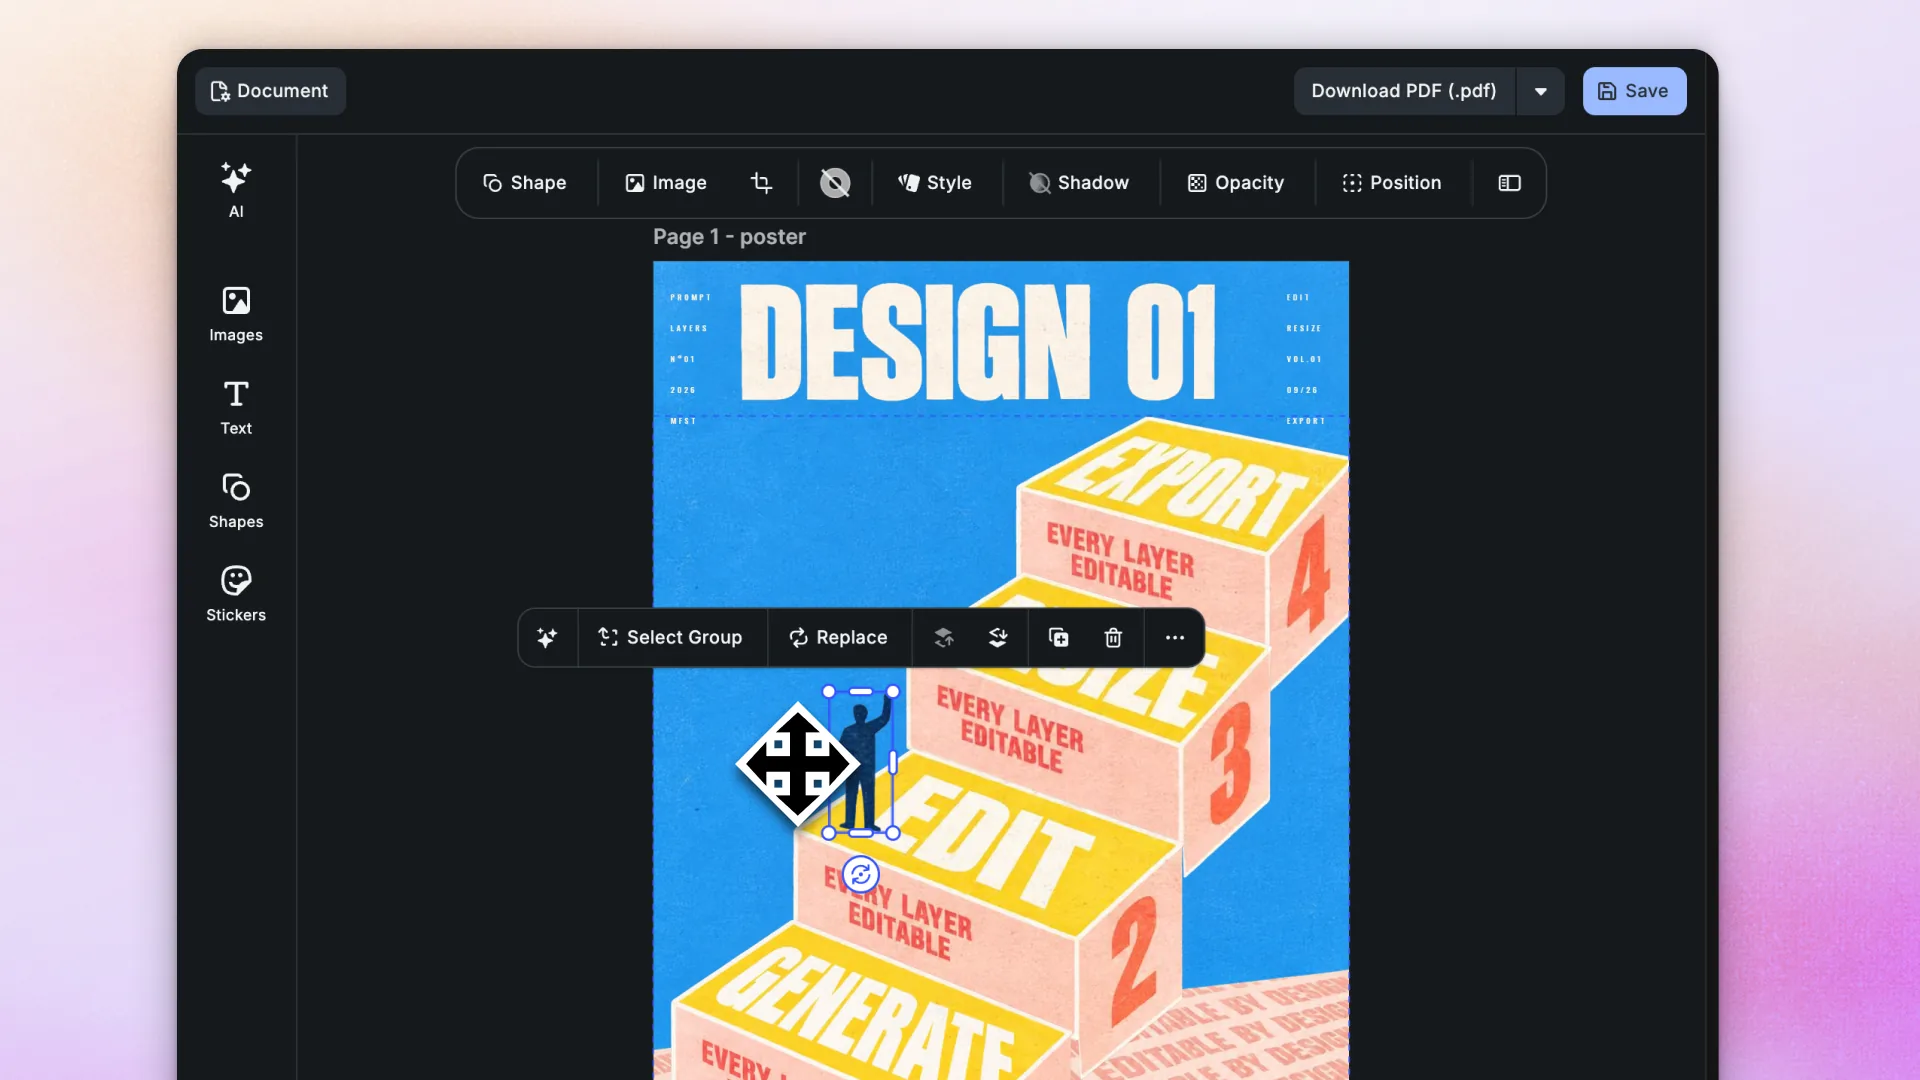Click the top-right resize handle of the figure
This screenshot has width=1920, height=1080.
pos(893,691)
